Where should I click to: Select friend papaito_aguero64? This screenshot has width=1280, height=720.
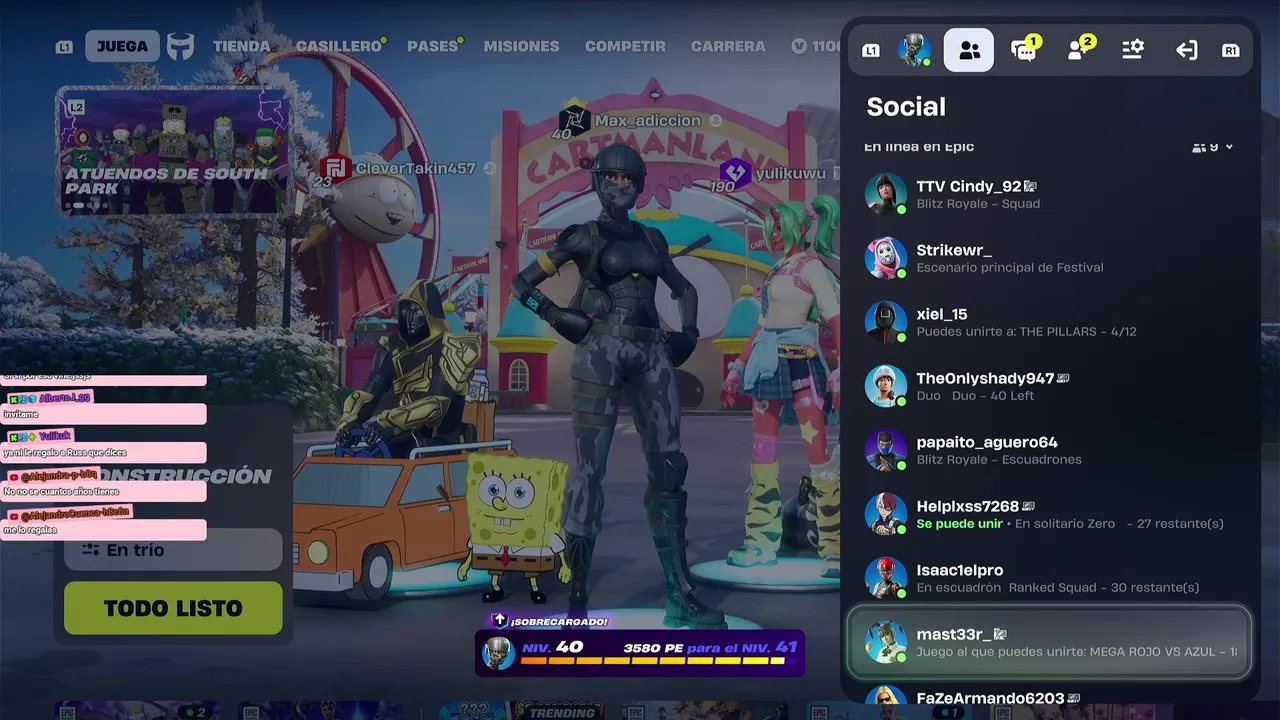click(1048, 450)
